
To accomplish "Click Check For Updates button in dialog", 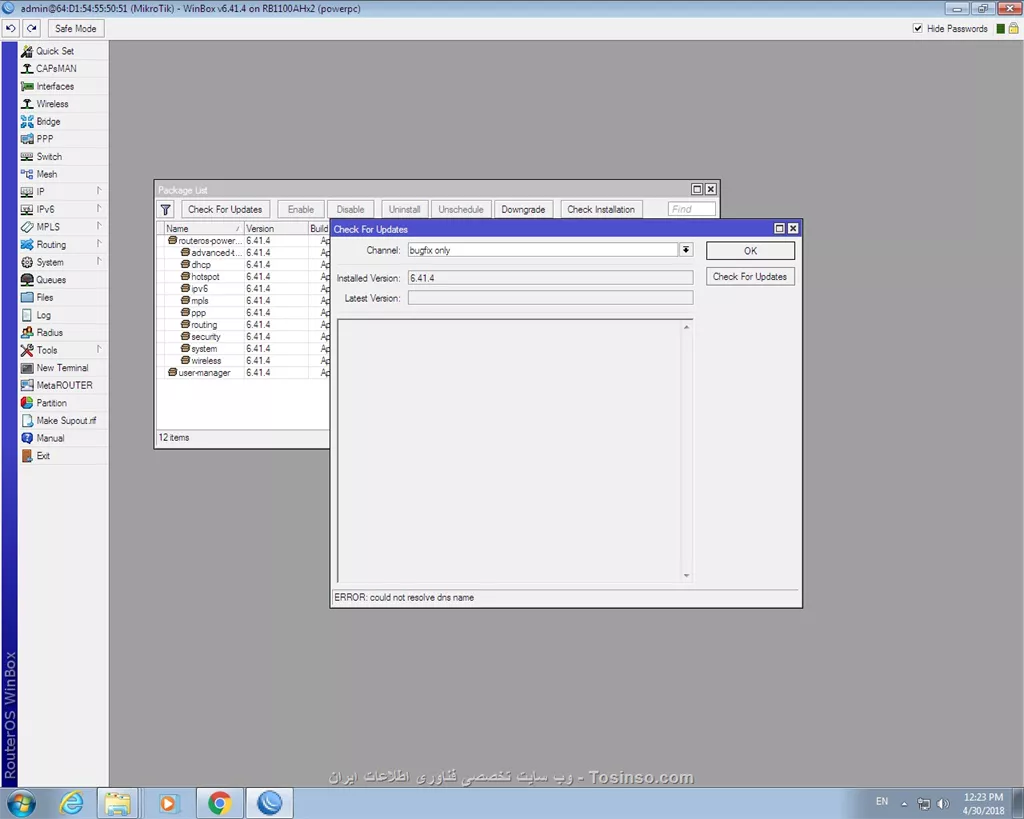I will tap(750, 276).
